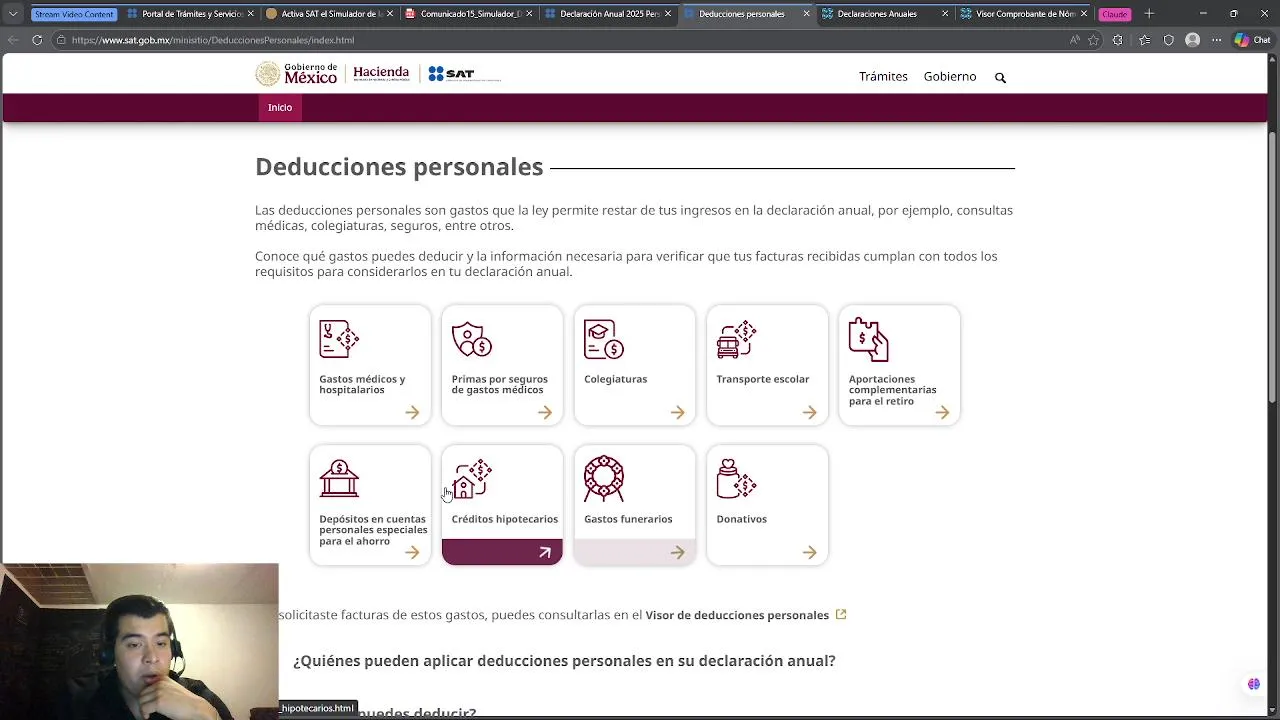
Task: Open the browser profile avatar
Action: tap(1192, 40)
